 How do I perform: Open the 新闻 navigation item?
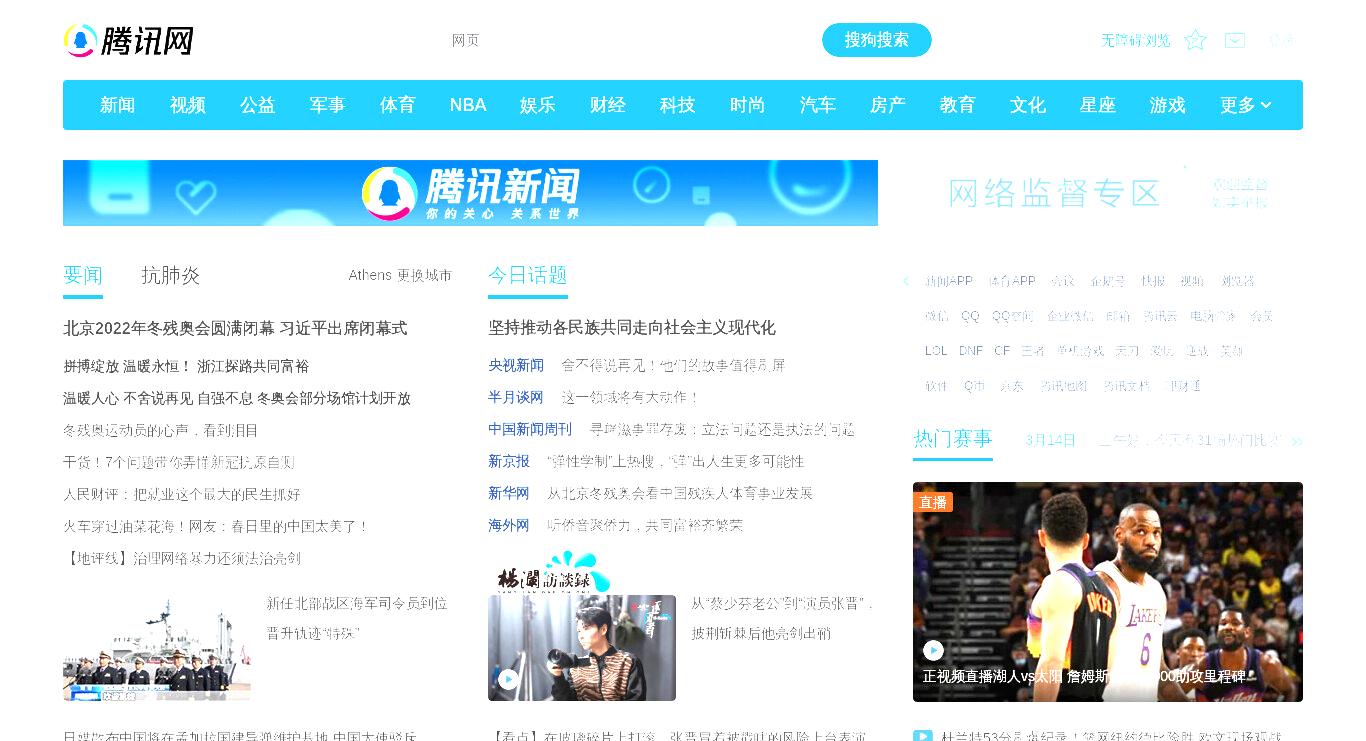tap(117, 105)
